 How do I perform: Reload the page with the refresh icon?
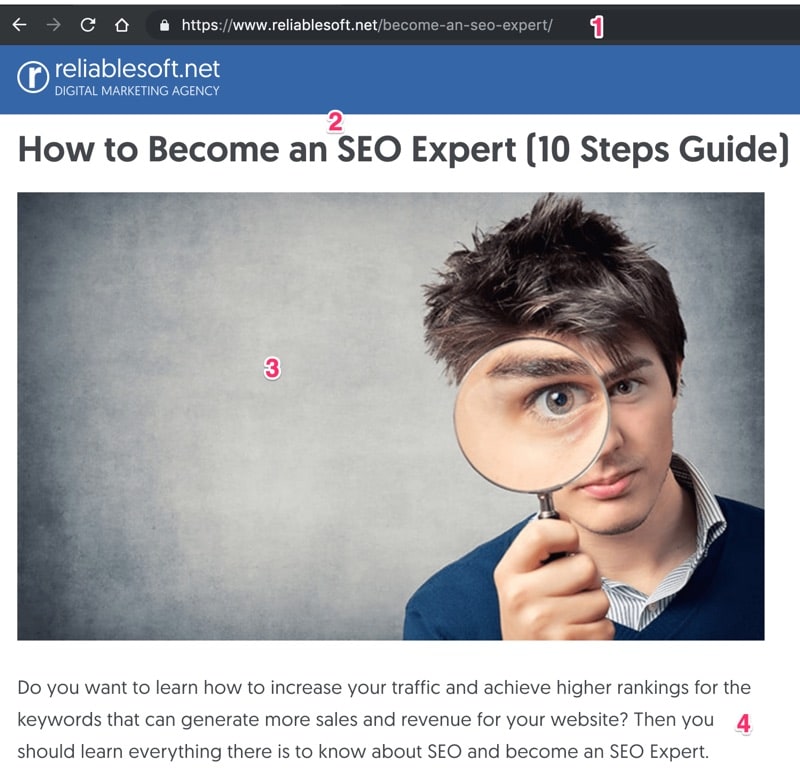(x=88, y=24)
